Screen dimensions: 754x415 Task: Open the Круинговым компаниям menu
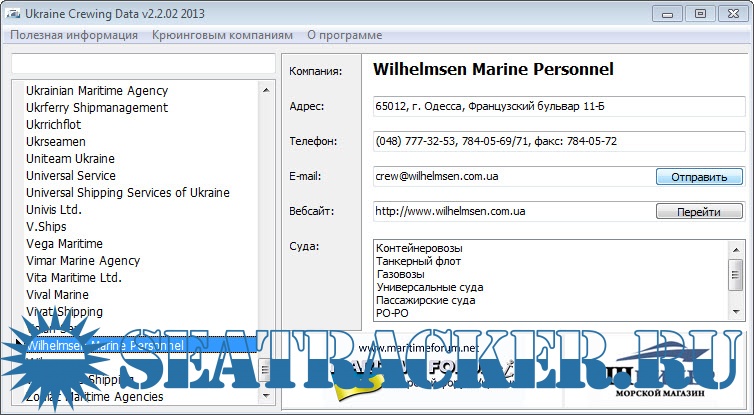(x=222, y=35)
